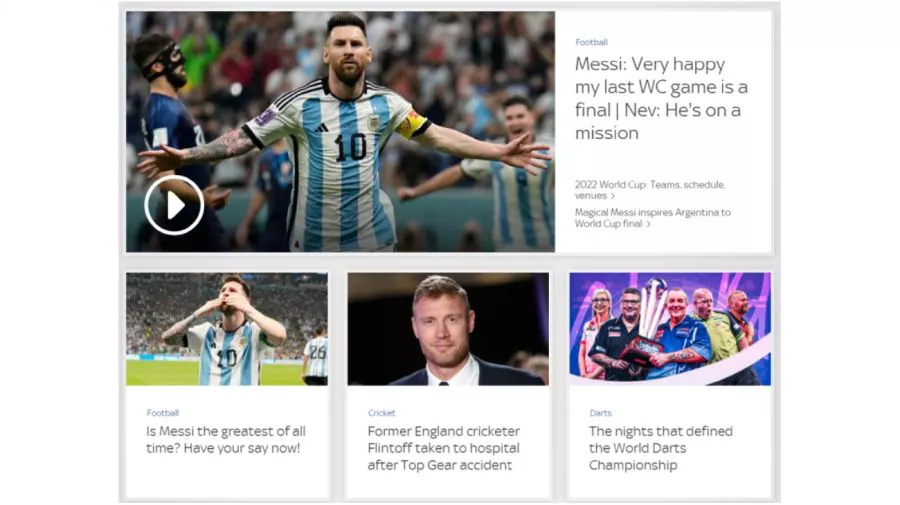The height and width of the screenshot is (505, 900).
Task: Select the Football category label above main headline
Action: [x=591, y=42]
